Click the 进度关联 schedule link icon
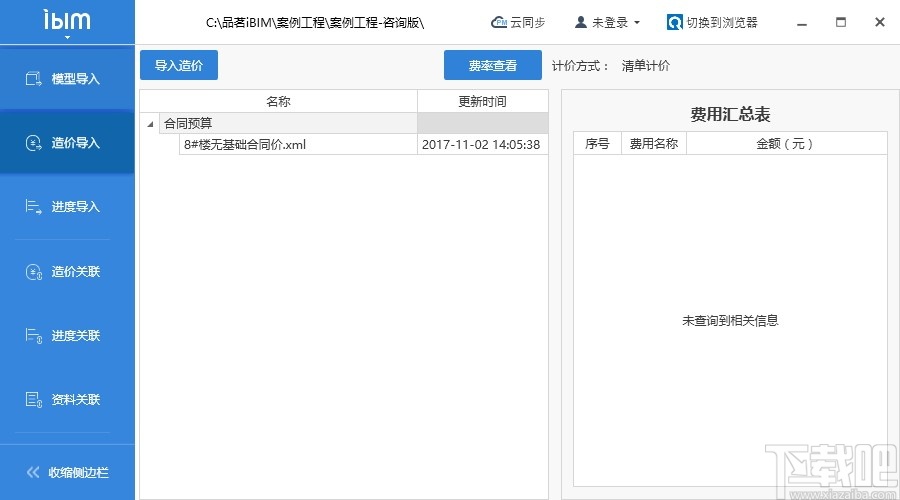 click(x=33, y=335)
